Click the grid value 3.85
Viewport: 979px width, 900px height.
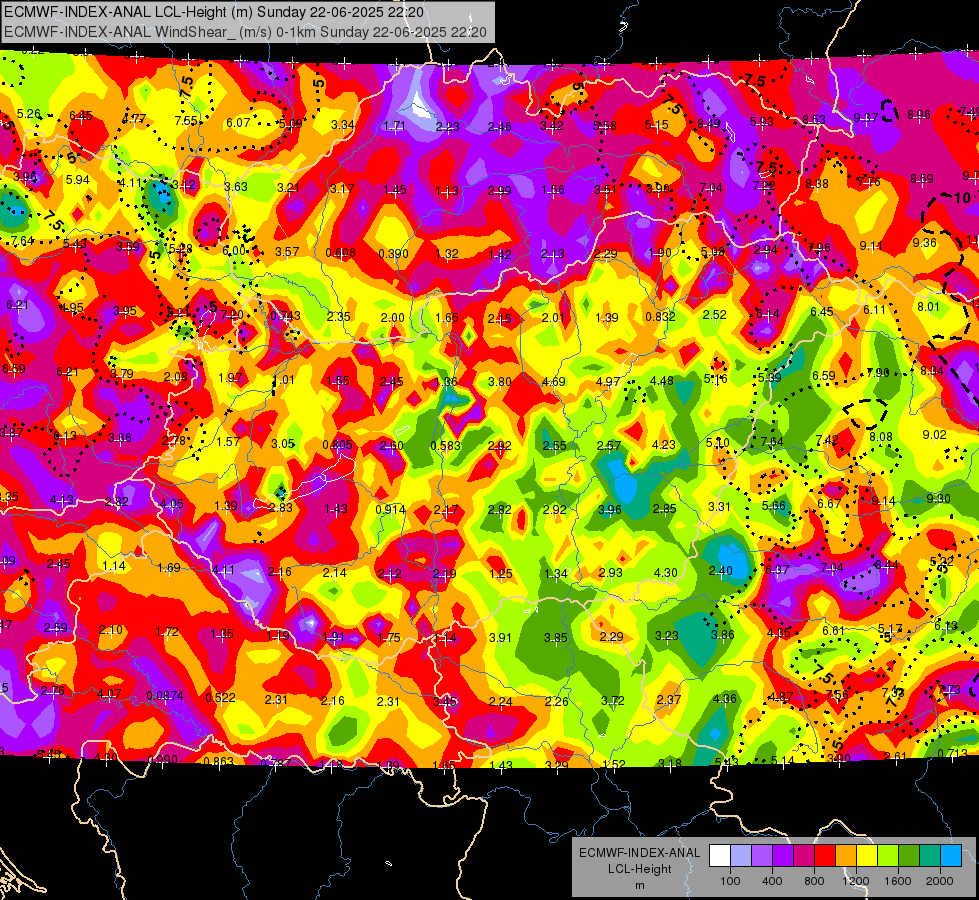555,637
